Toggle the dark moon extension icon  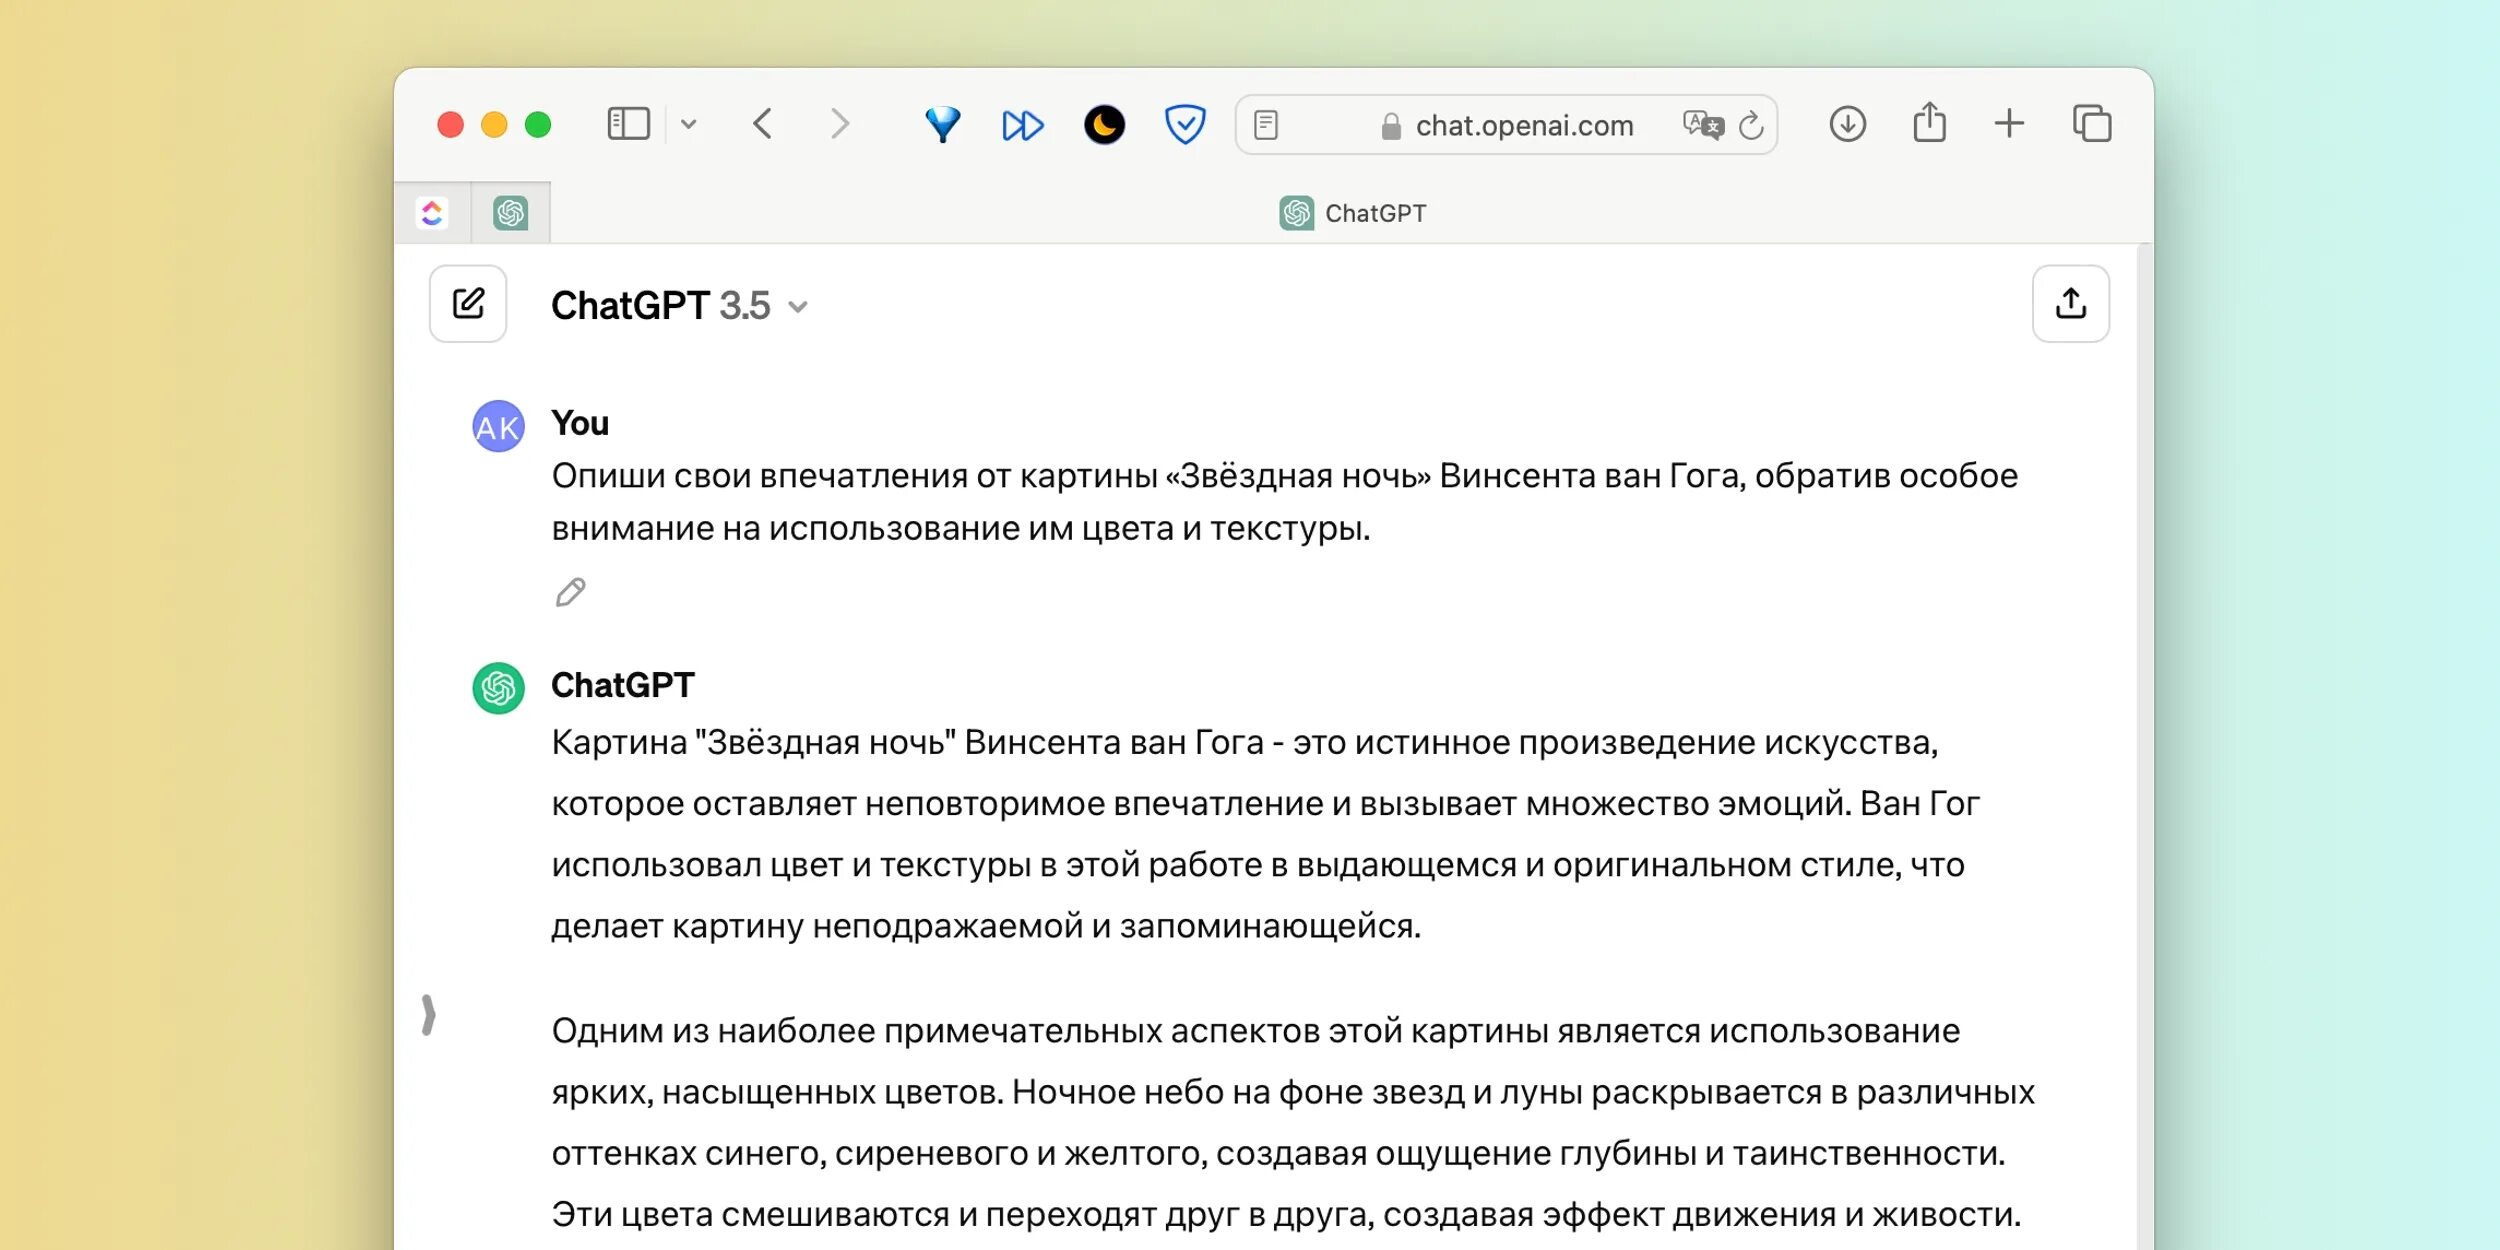click(x=1104, y=125)
